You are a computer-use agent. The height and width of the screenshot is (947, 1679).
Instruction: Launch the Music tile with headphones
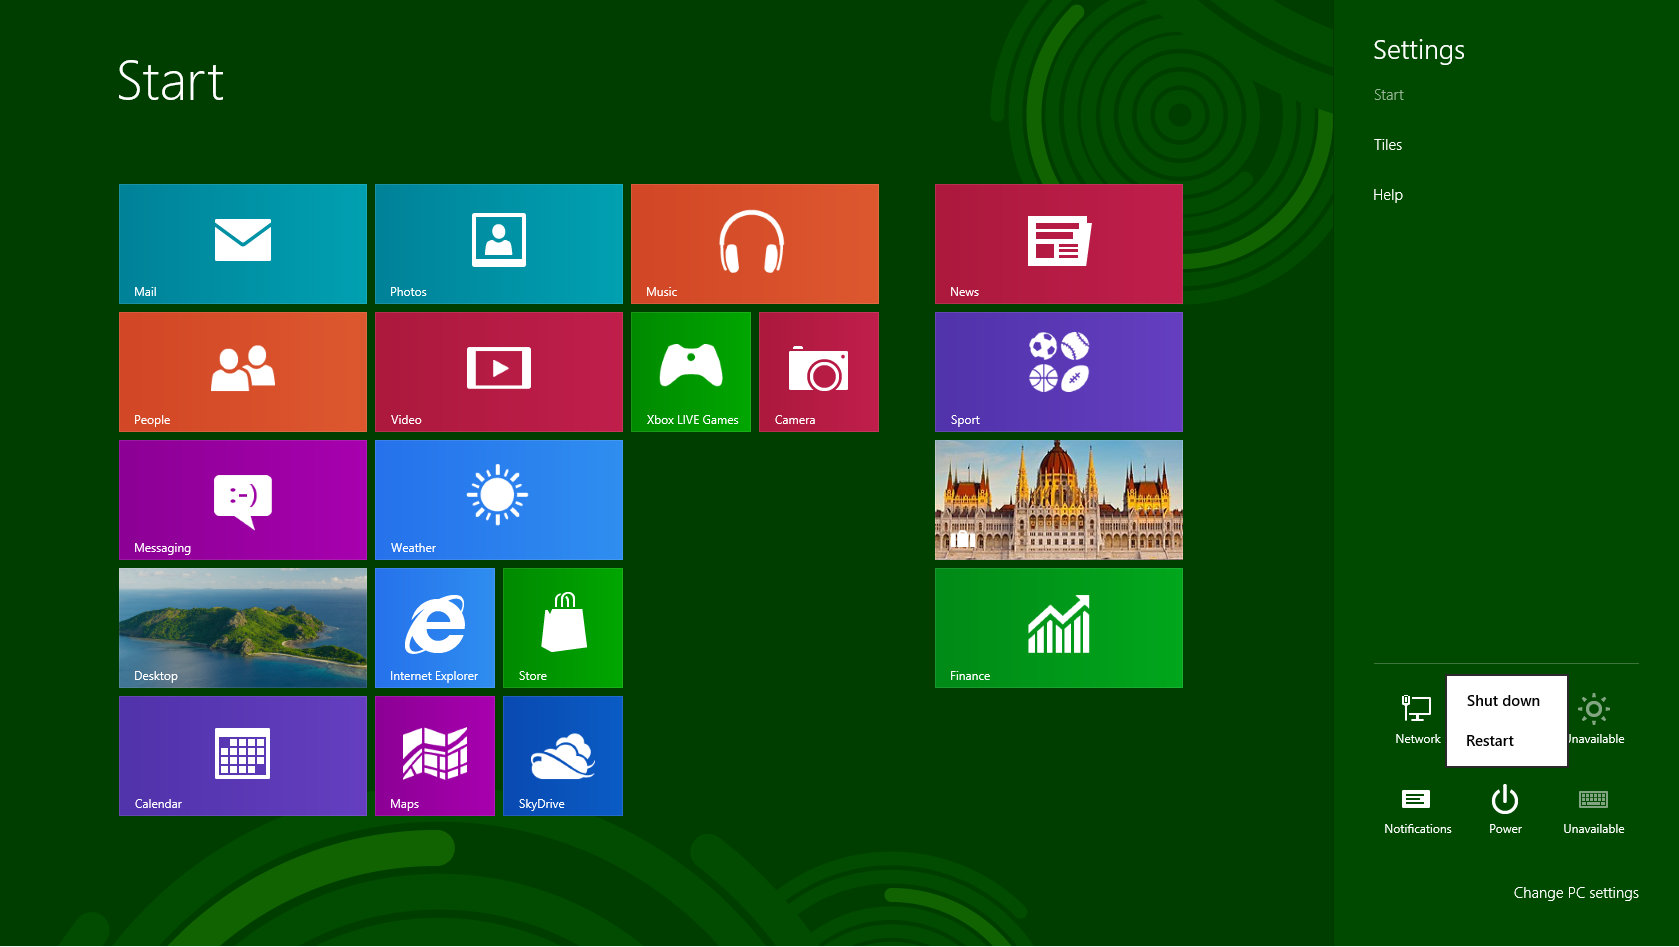pos(755,244)
